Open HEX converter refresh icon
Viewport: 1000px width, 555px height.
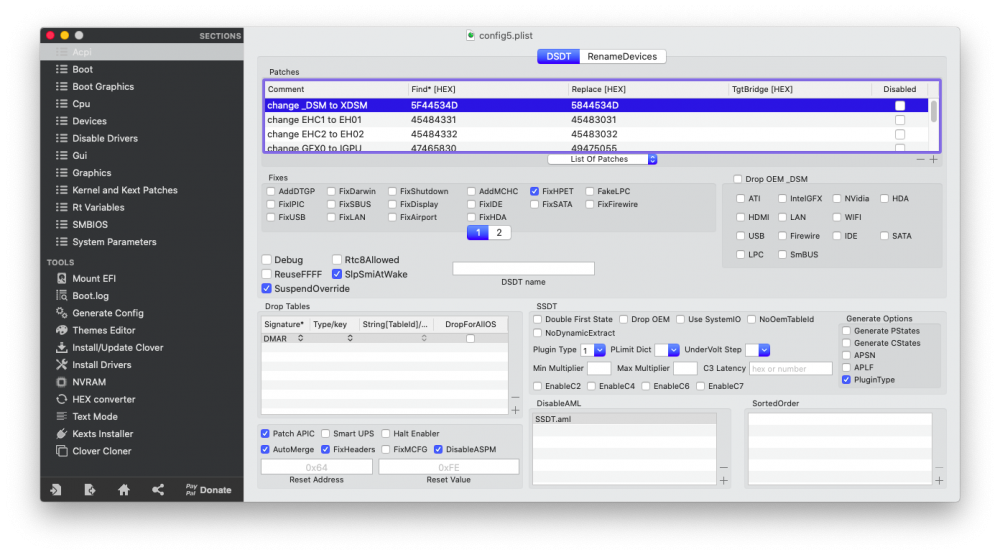61,399
